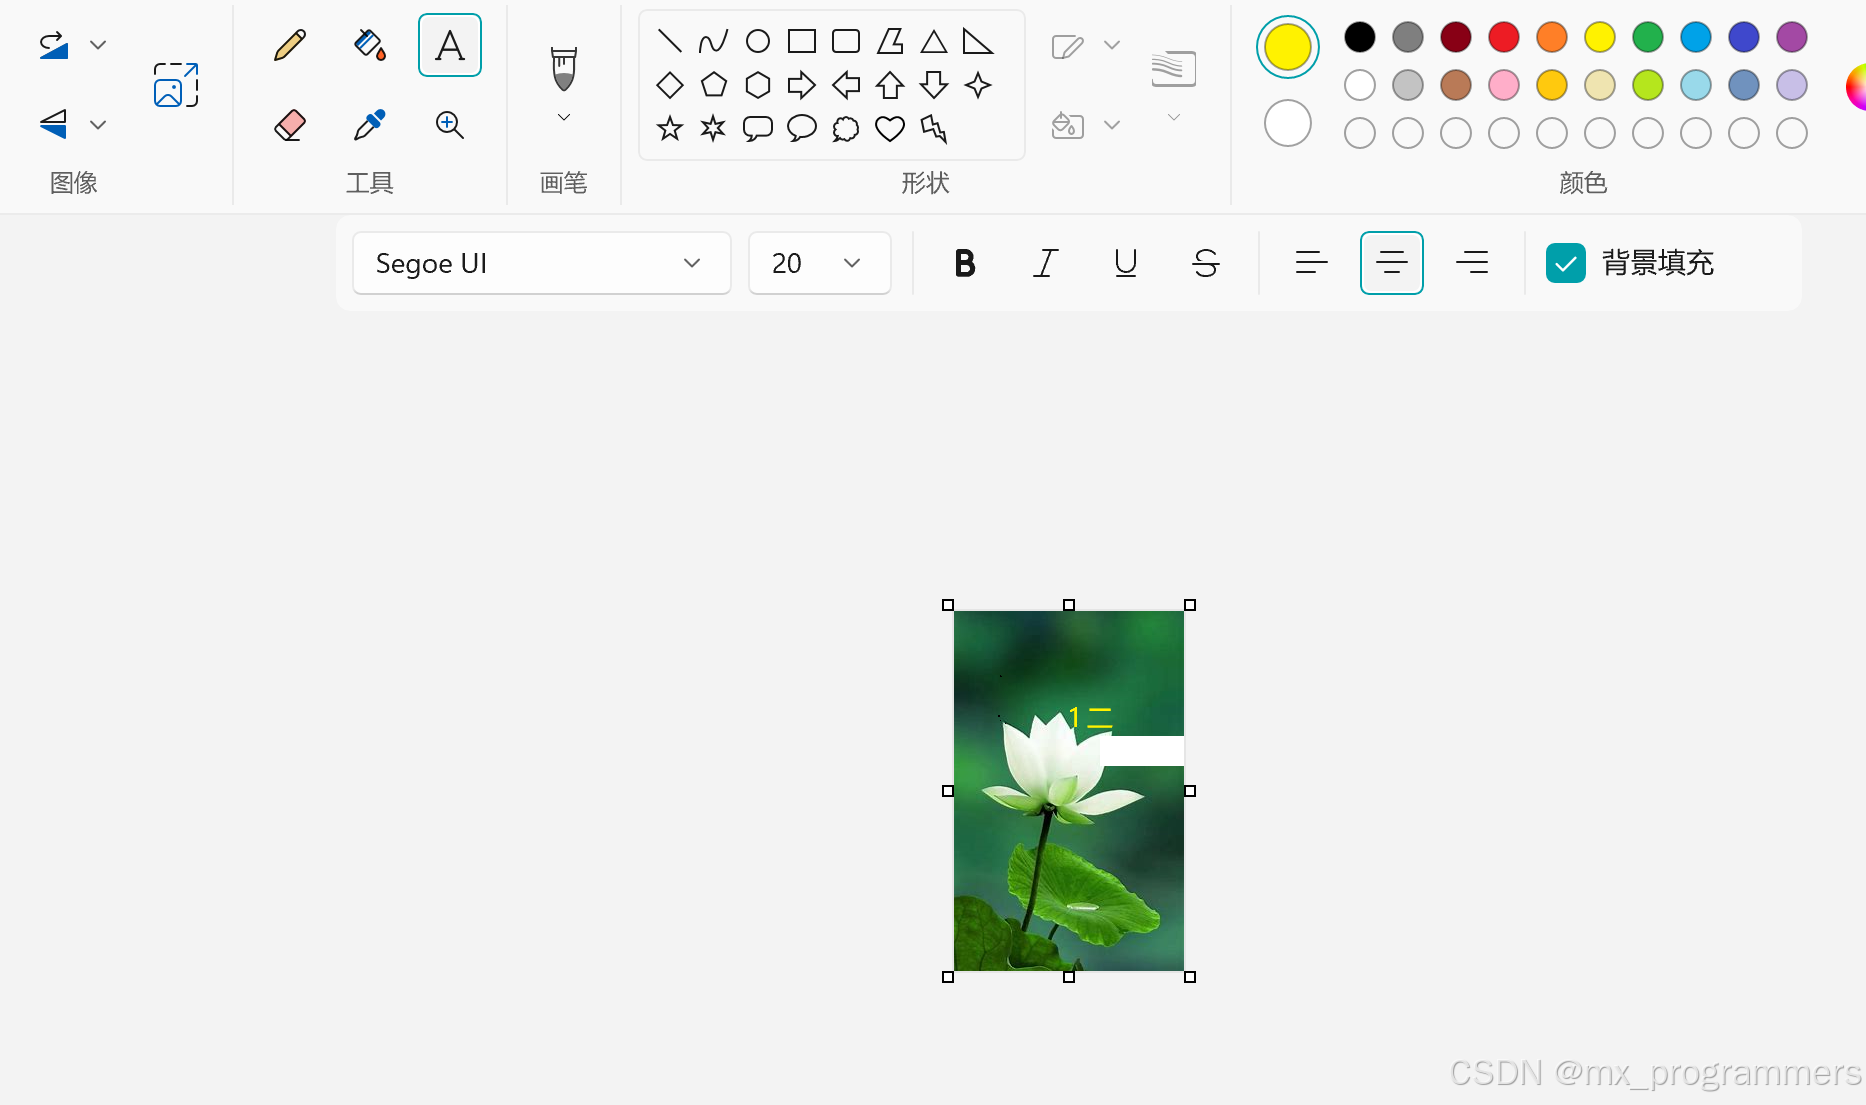The width and height of the screenshot is (1866, 1105).
Task: Select the Triangle shape
Action: coord(934,41)
